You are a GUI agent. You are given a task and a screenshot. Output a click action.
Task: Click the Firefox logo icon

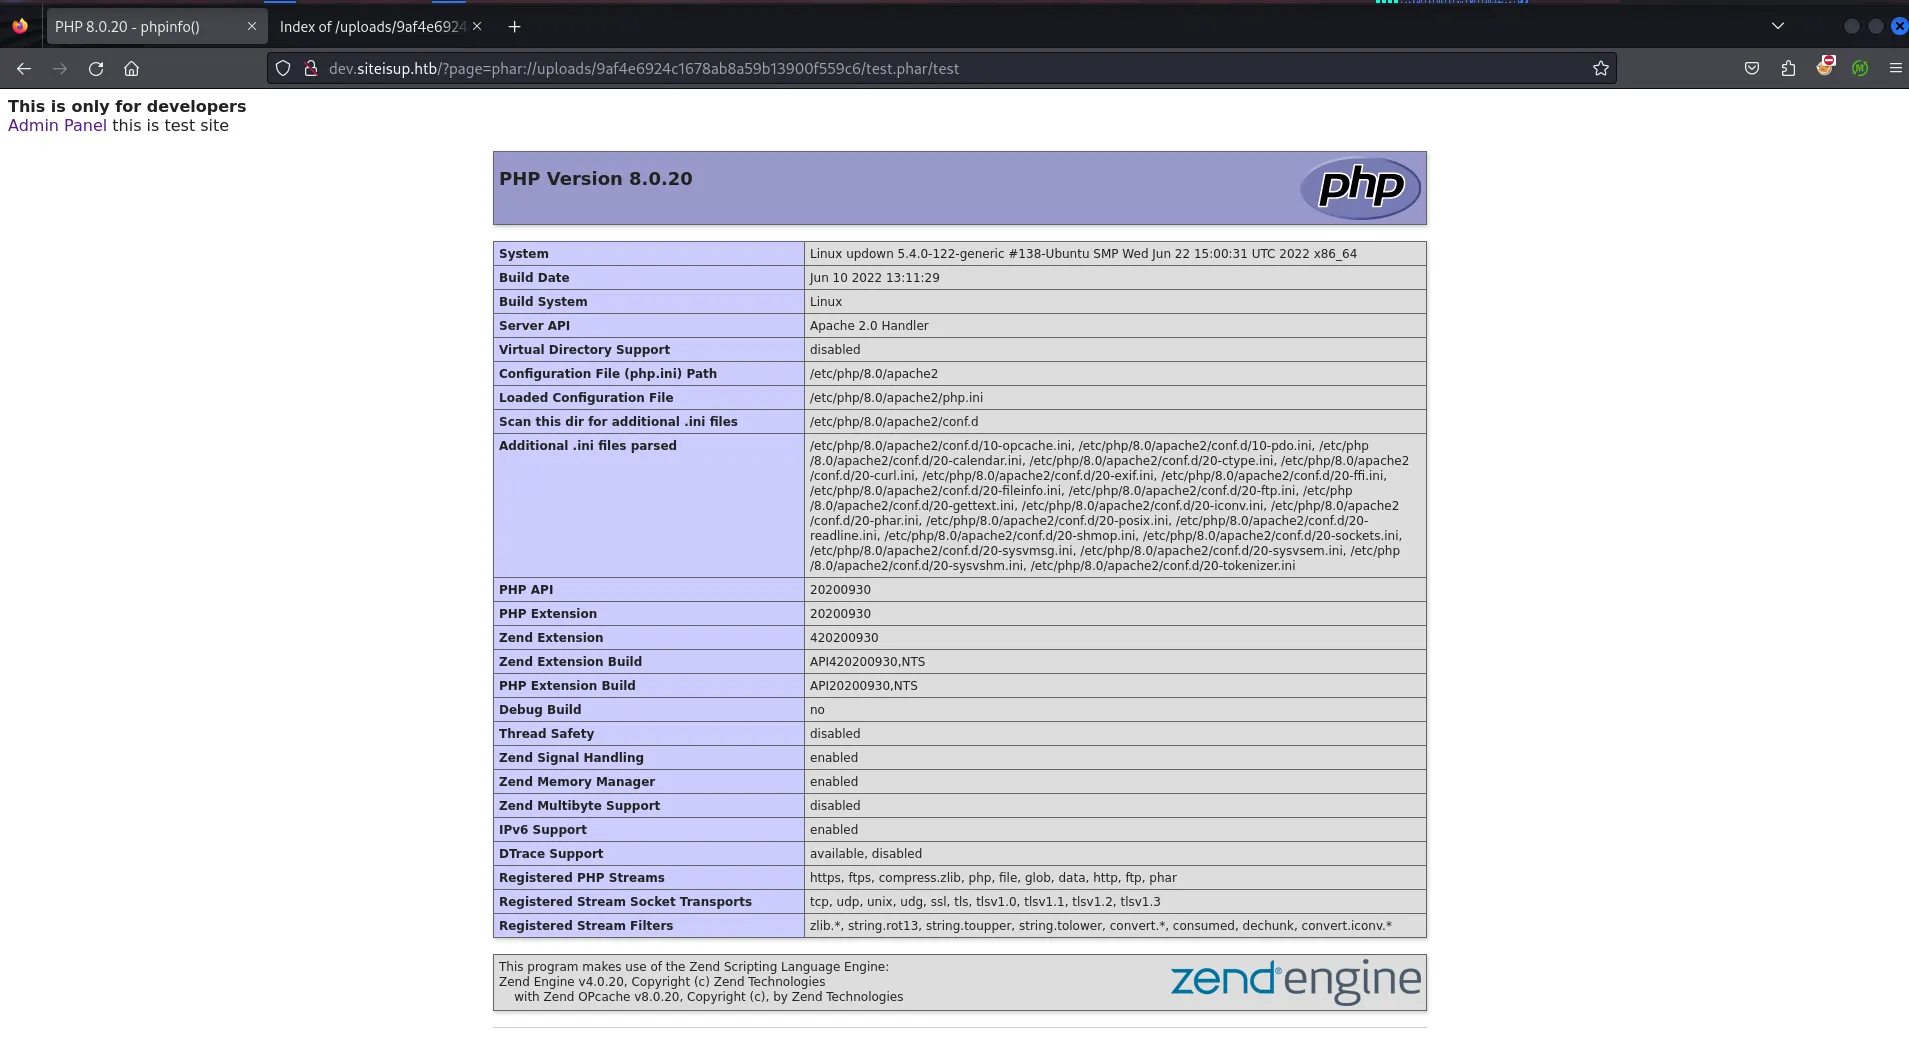coord(20,27)
